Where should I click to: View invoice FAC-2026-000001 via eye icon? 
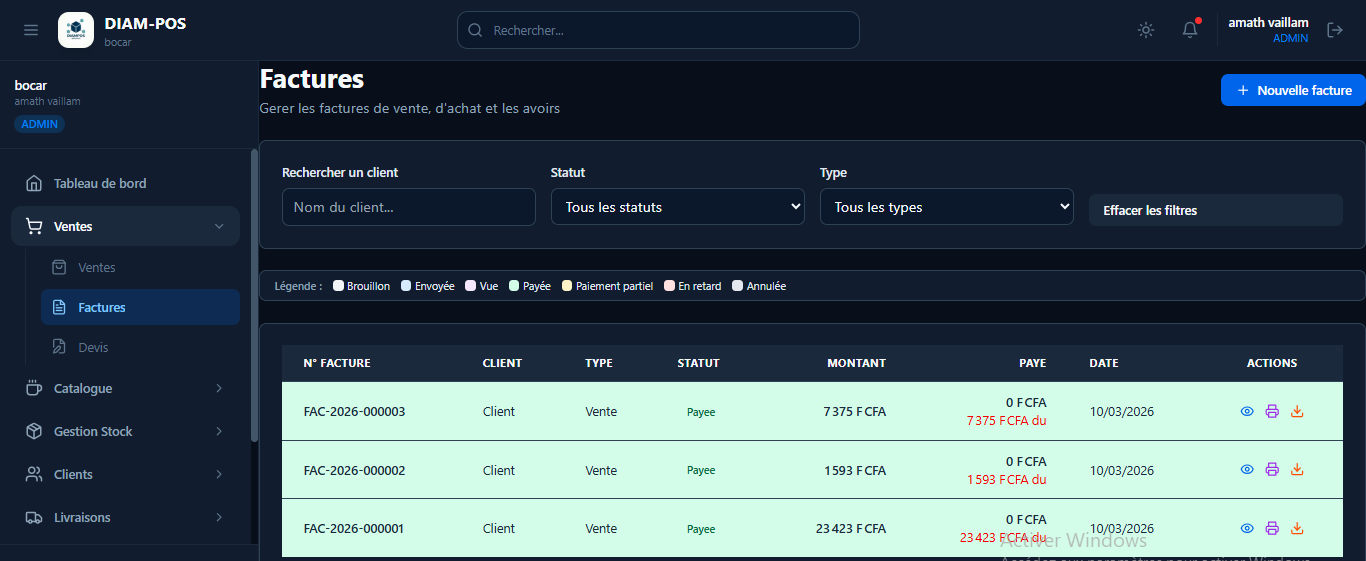[1247, 528]
